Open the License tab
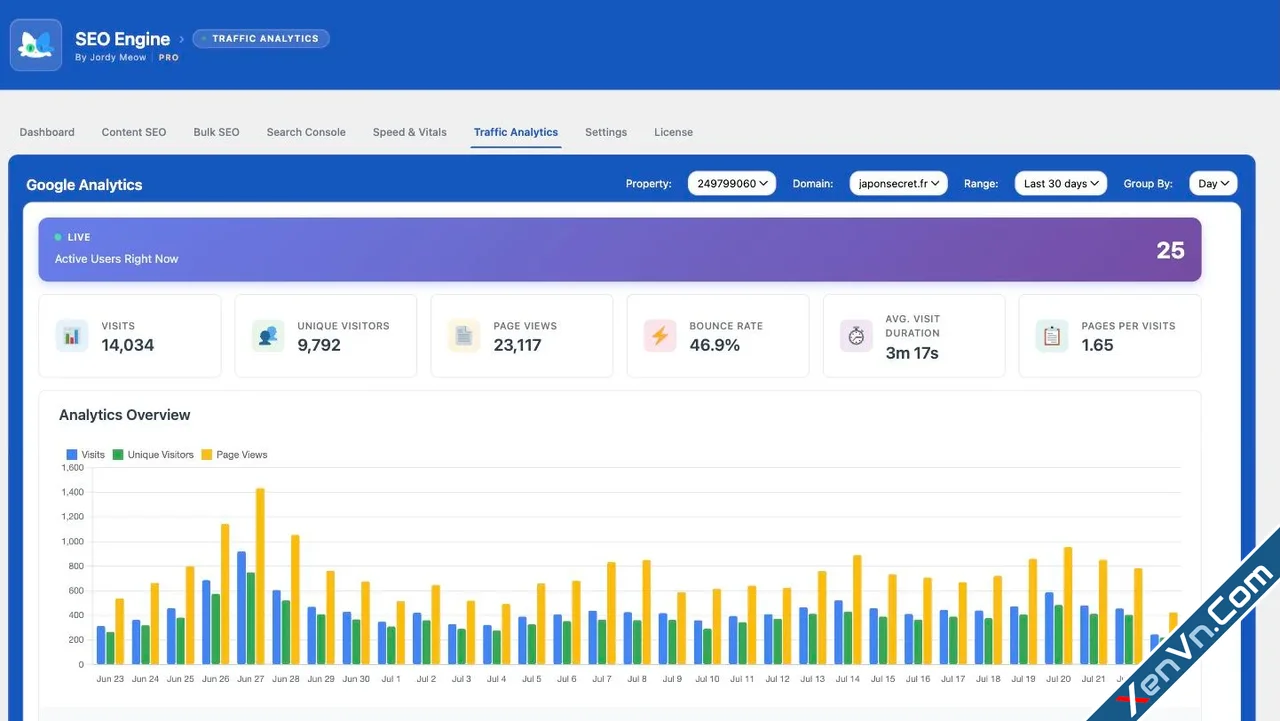 coord(673,132)
